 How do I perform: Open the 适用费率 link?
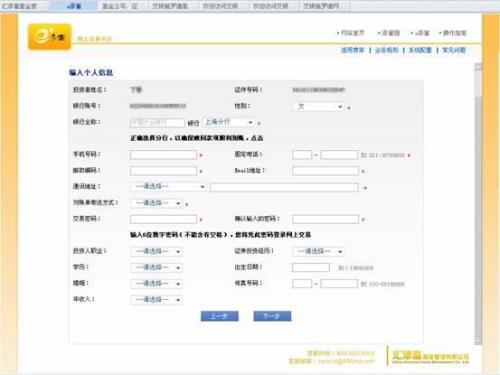(x=352, y=50)
